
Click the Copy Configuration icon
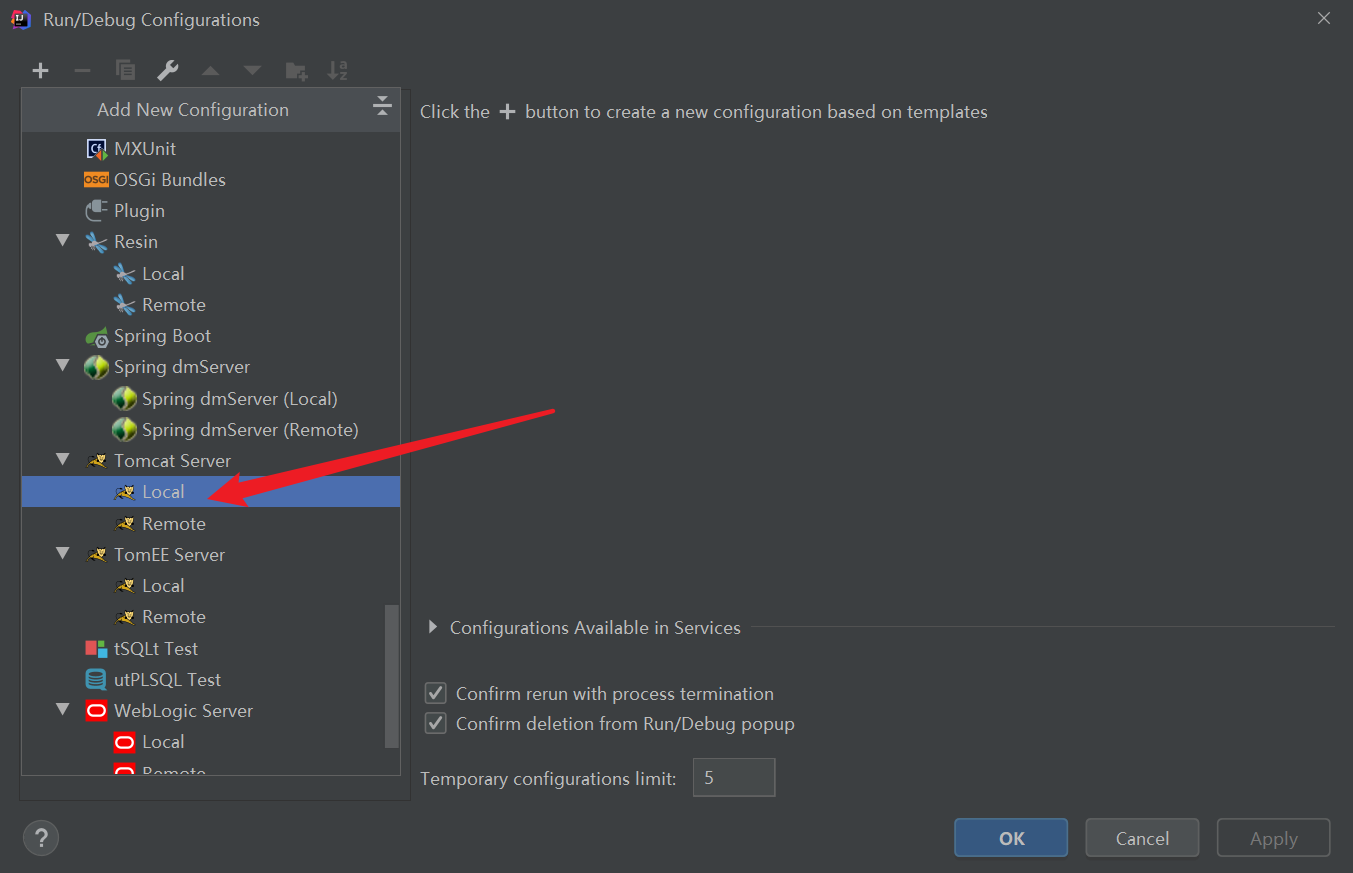pos(125,70)
